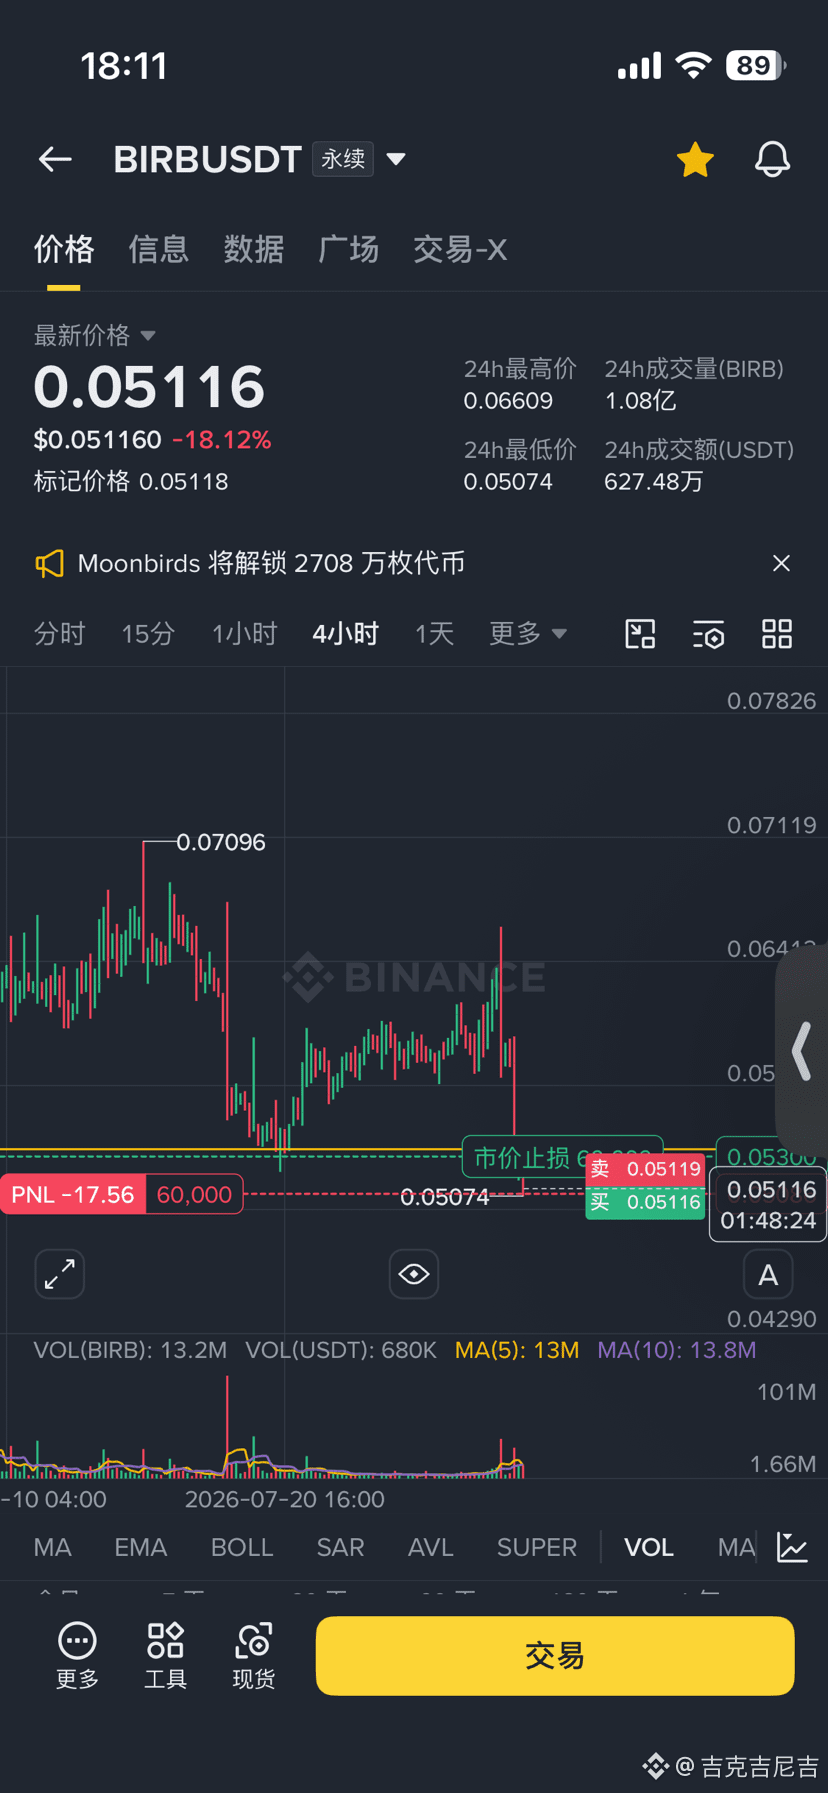
Task: Open the indicator chart line icon
Action: click(x=792, y=1547)
